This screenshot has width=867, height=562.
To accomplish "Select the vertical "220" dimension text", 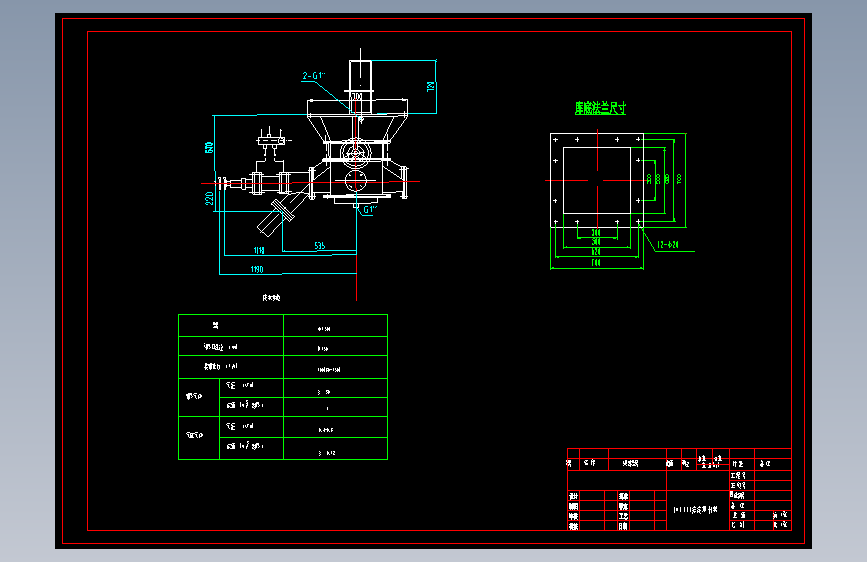I will 209,199.
